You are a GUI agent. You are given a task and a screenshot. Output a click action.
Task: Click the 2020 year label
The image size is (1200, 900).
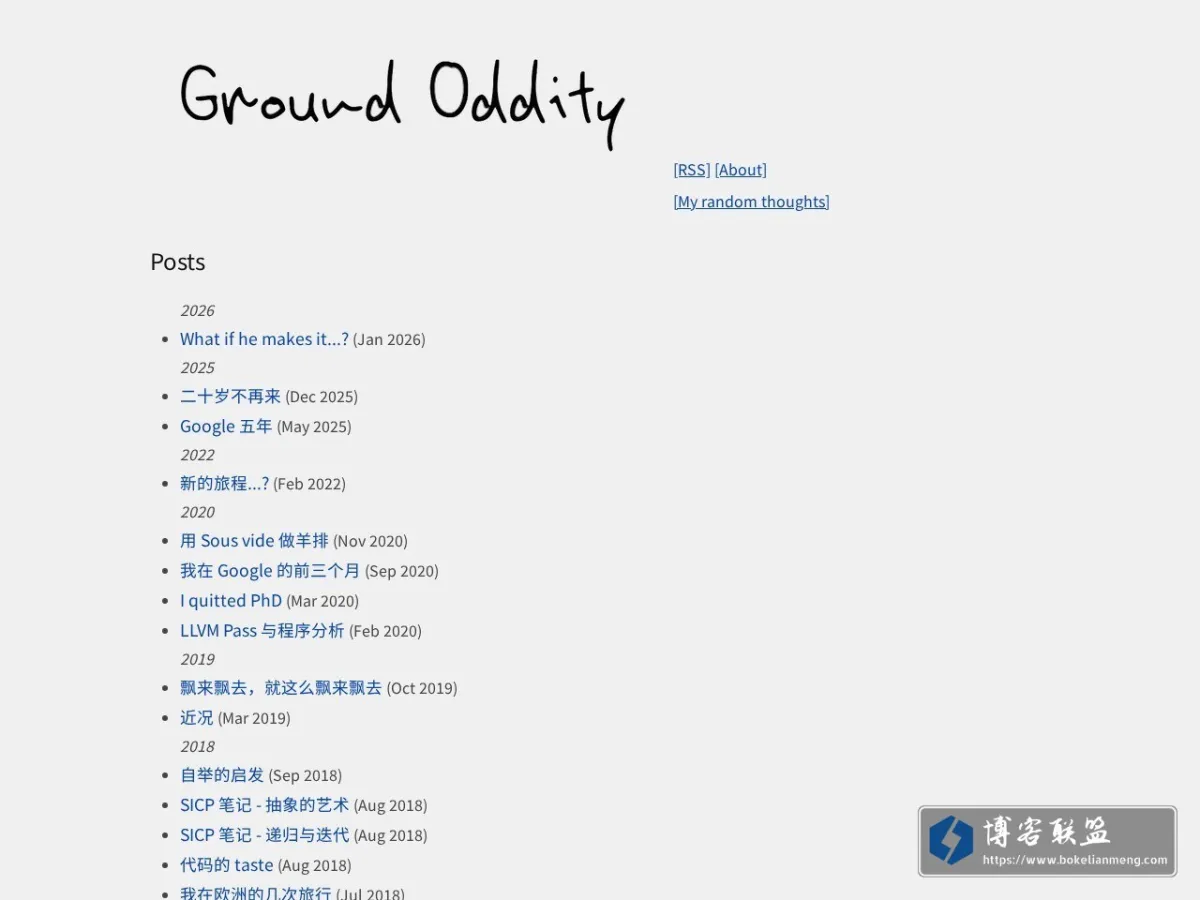(198, 511)
